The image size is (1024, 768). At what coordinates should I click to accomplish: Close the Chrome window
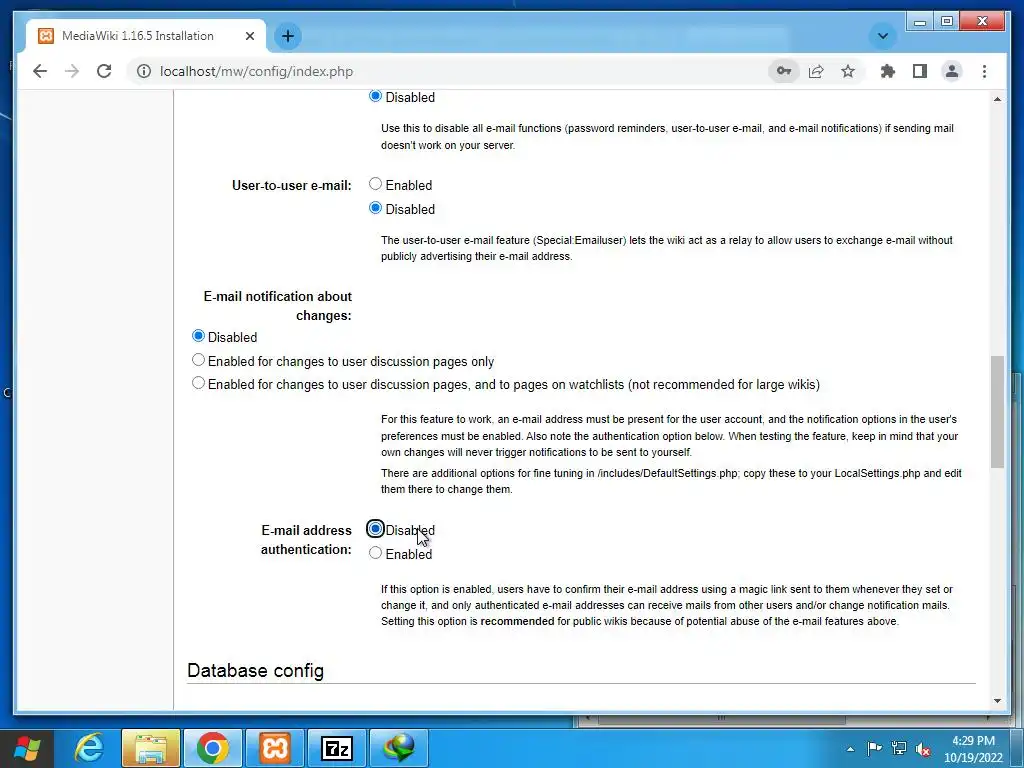click(x=982, y=22)
